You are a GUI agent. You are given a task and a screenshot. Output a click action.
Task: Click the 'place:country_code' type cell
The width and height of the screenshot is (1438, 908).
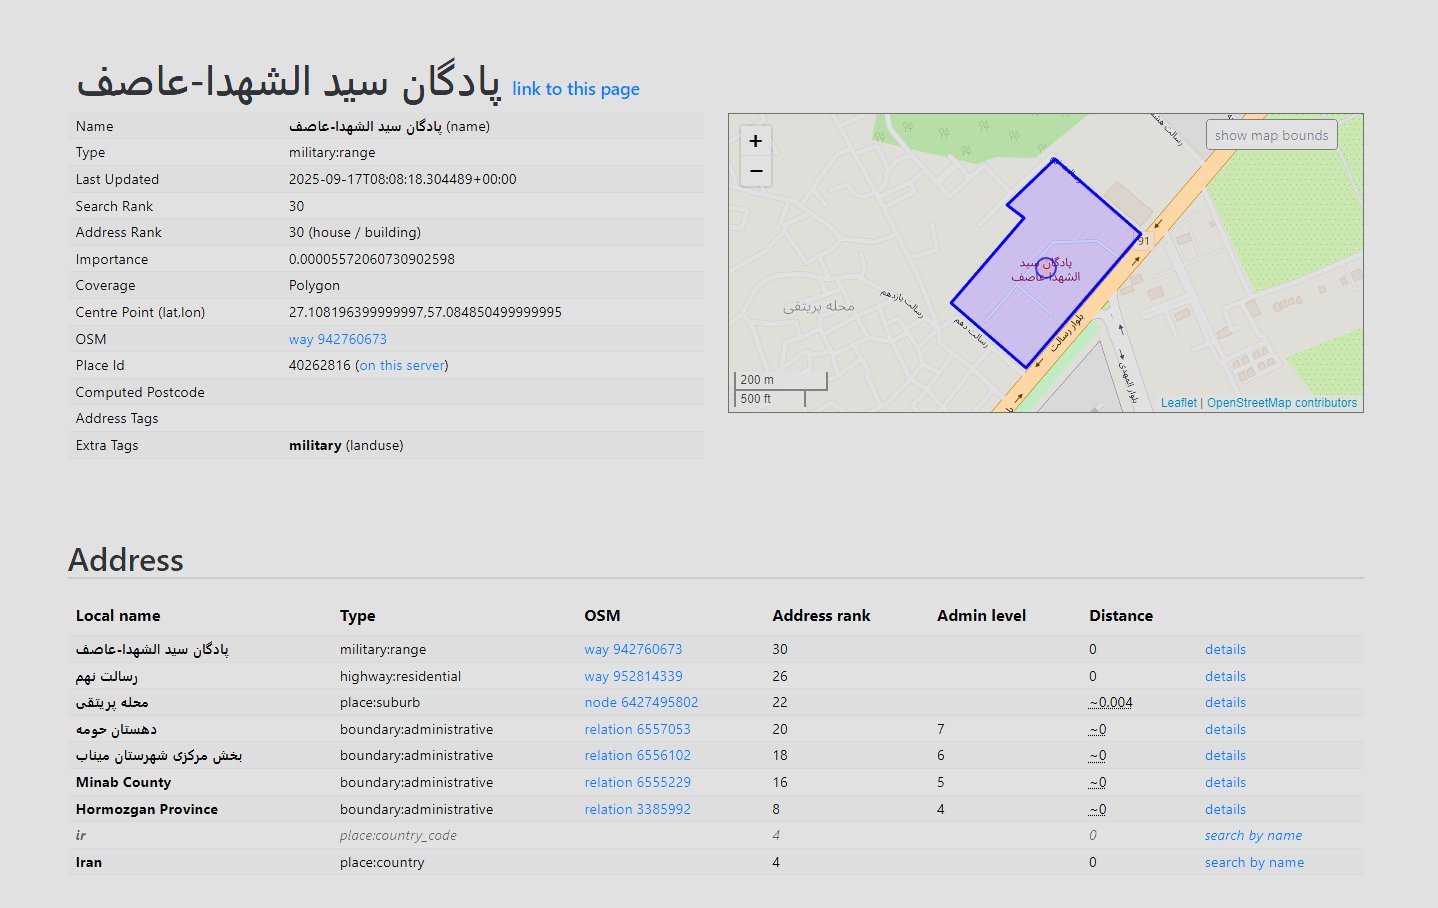click(x=398, y=835)
